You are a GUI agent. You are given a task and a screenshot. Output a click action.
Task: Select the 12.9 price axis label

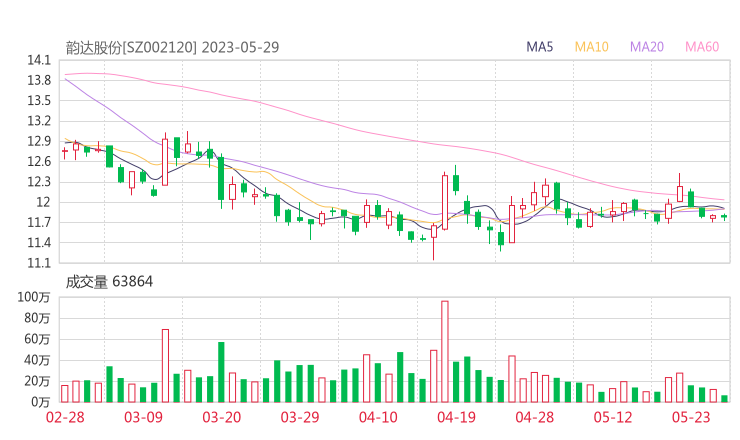[39, 141]
